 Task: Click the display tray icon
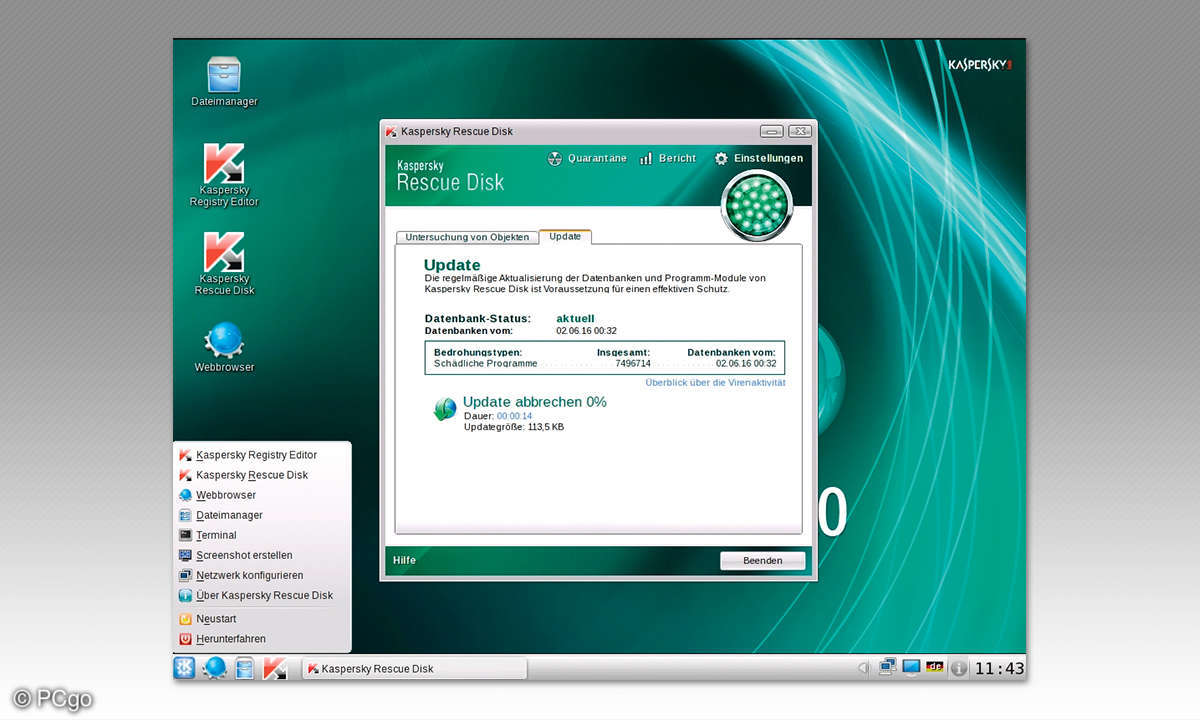(x=911, y=668)
